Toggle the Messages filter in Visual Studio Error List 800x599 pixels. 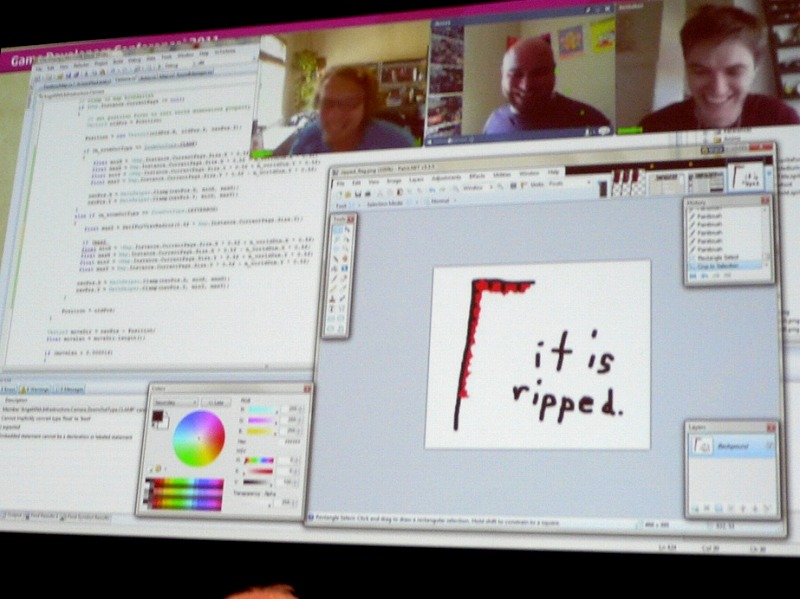(70, 390)
